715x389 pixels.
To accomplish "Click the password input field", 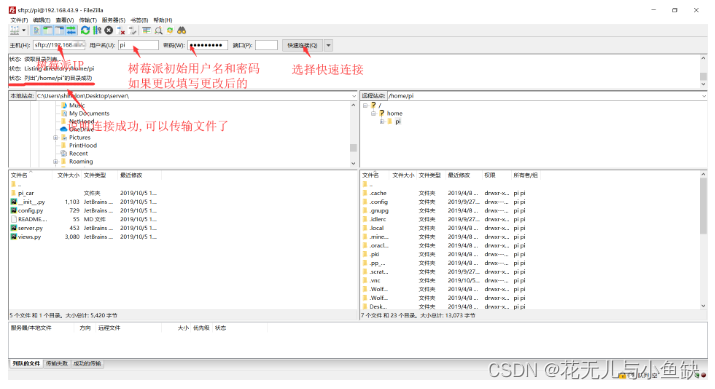I will 207,45.
